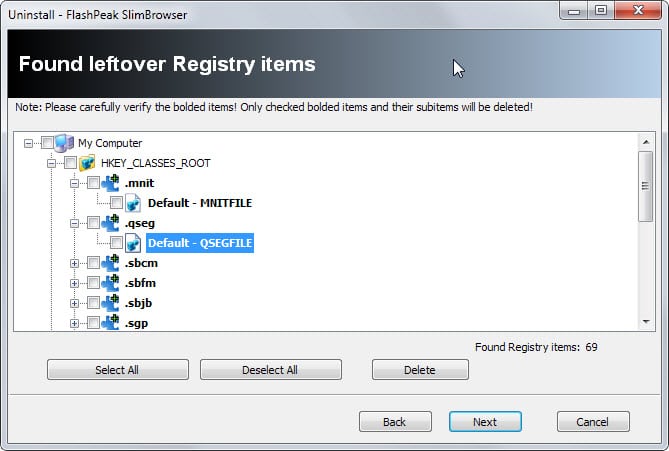Check the HKEY_CLASSES_ROOT checkbox
This screenshot has width=669, height=451.
[70, 163]
